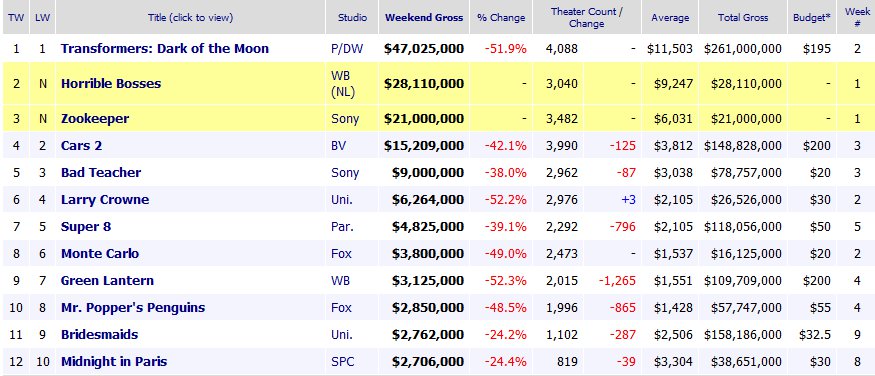Open the Horrible Bosses movie link
The image size is (875, 376).
coord(110,84)
